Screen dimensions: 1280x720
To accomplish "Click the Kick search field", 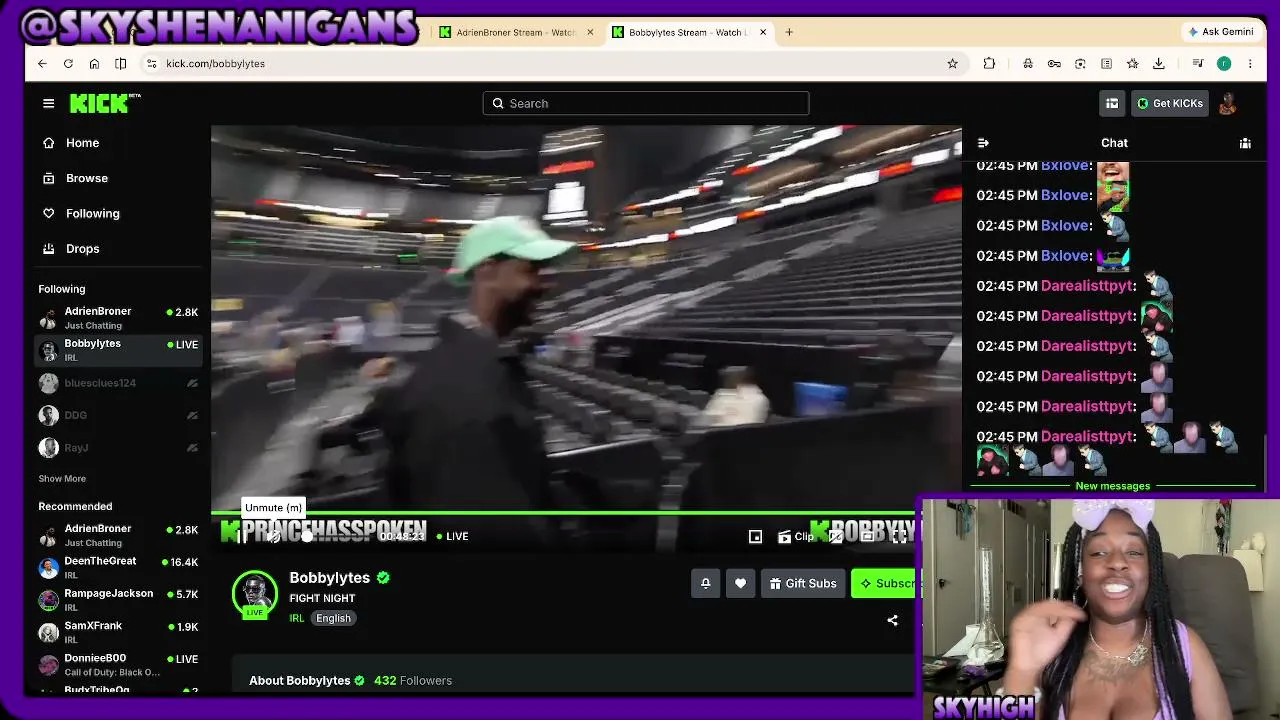I will coord(646,103).
